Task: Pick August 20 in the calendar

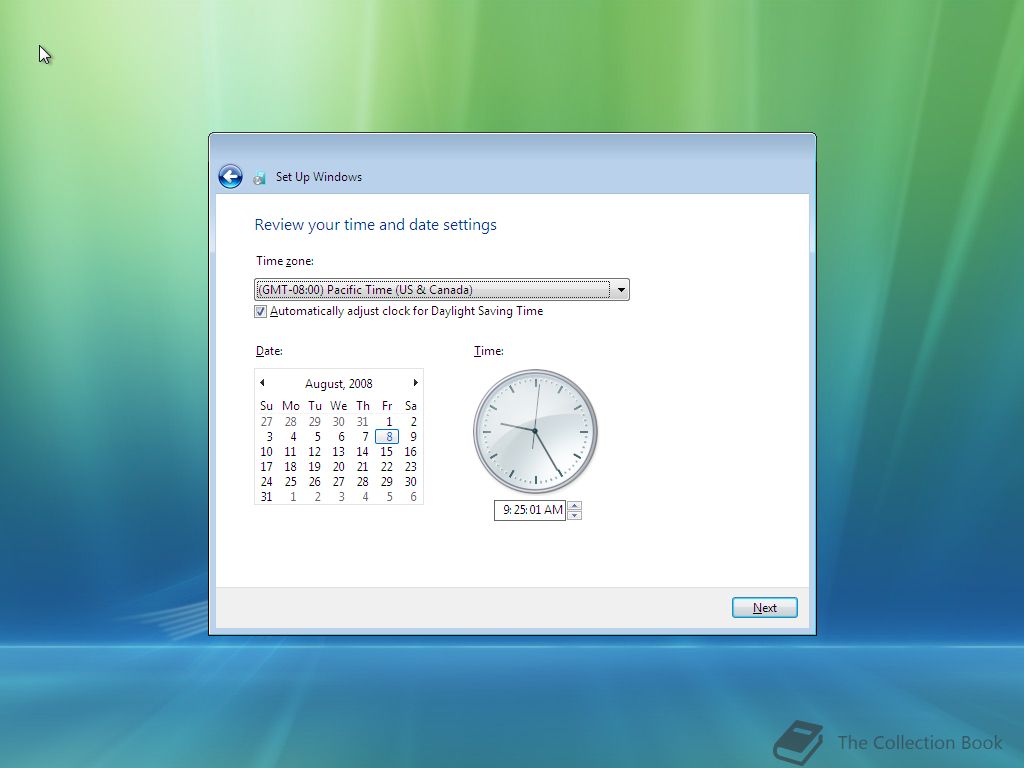Action: [338, 467]
